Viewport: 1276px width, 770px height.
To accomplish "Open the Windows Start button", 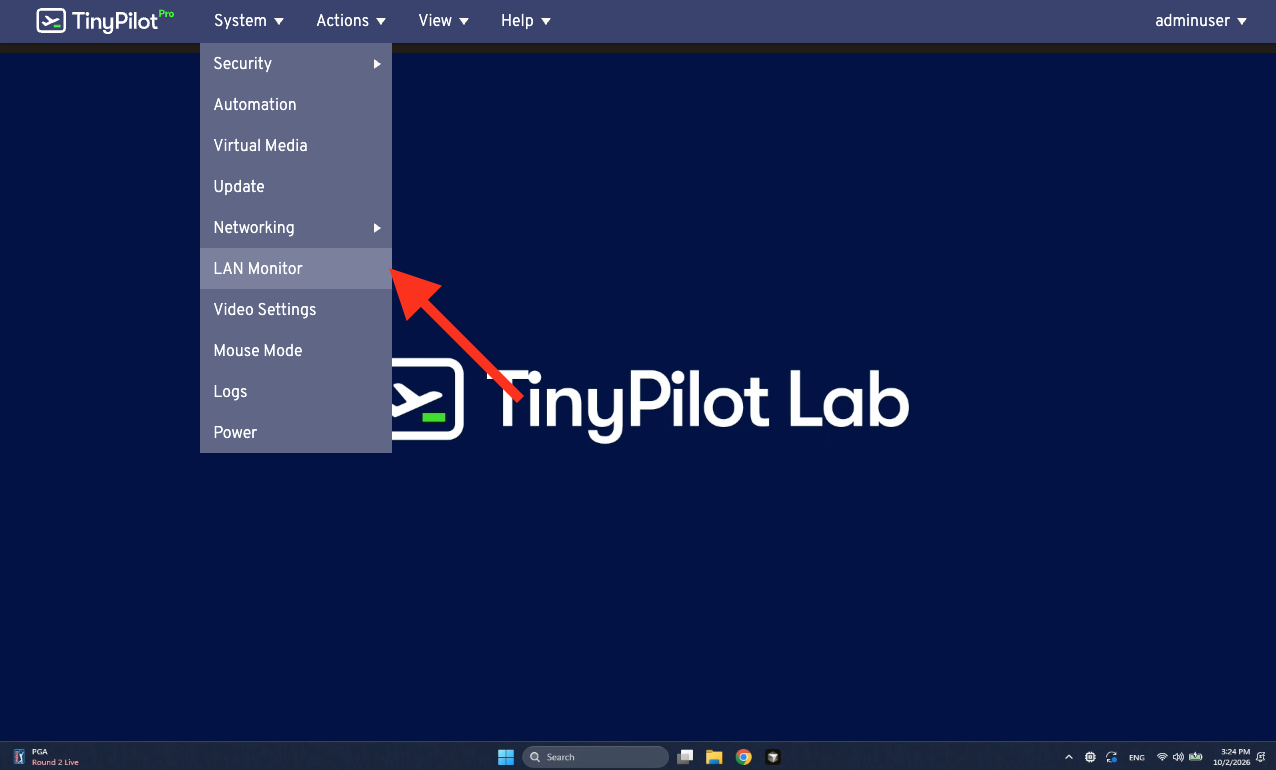I will click(506, 757).
